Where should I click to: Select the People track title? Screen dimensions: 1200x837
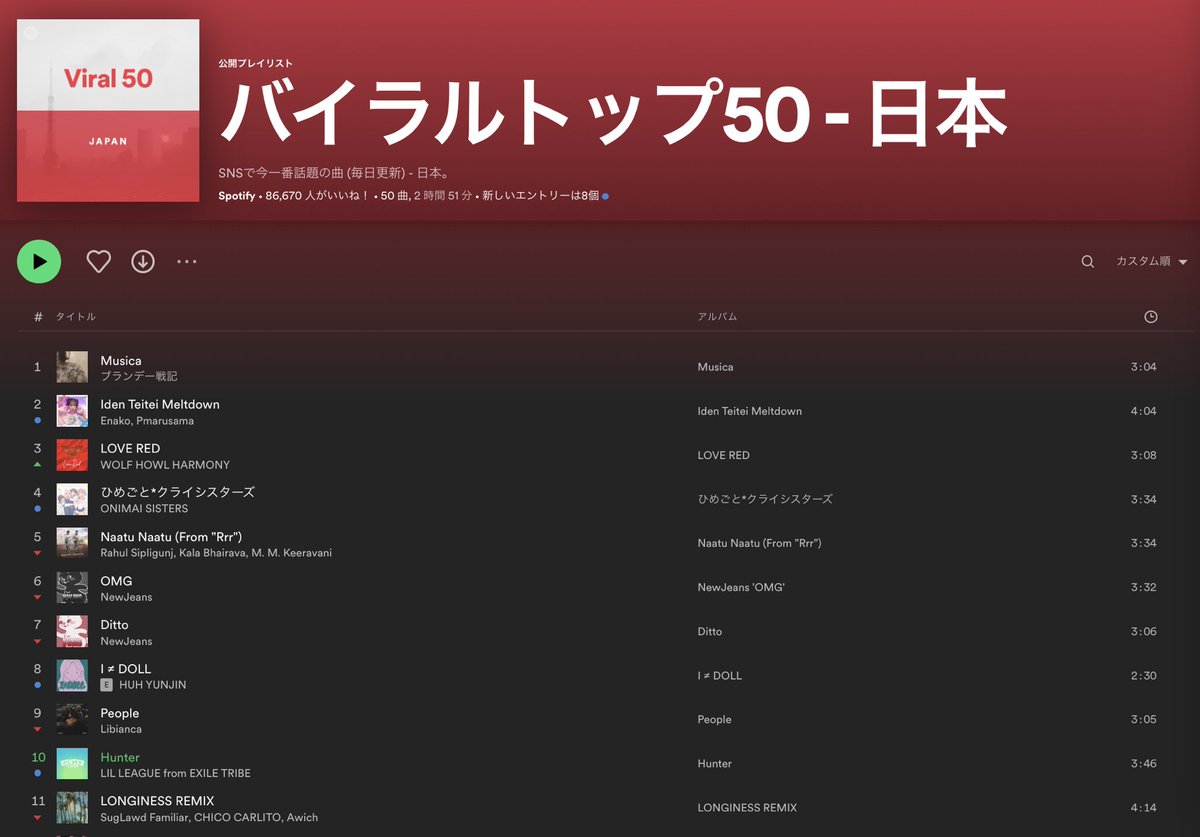(x=120, y=713)
